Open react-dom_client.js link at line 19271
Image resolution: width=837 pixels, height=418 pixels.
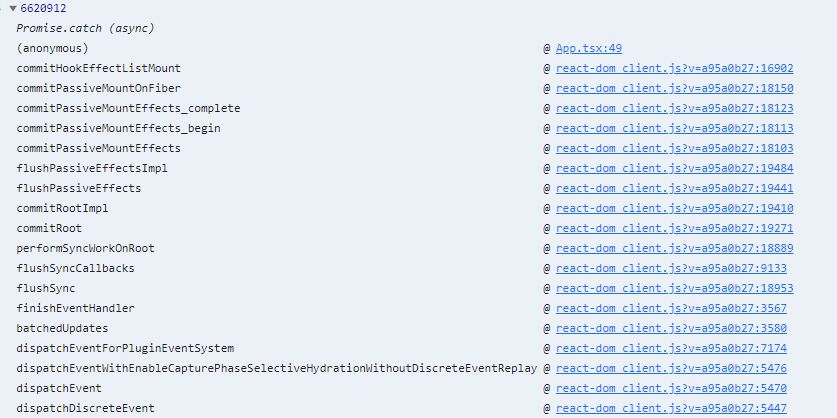point(674,228)
